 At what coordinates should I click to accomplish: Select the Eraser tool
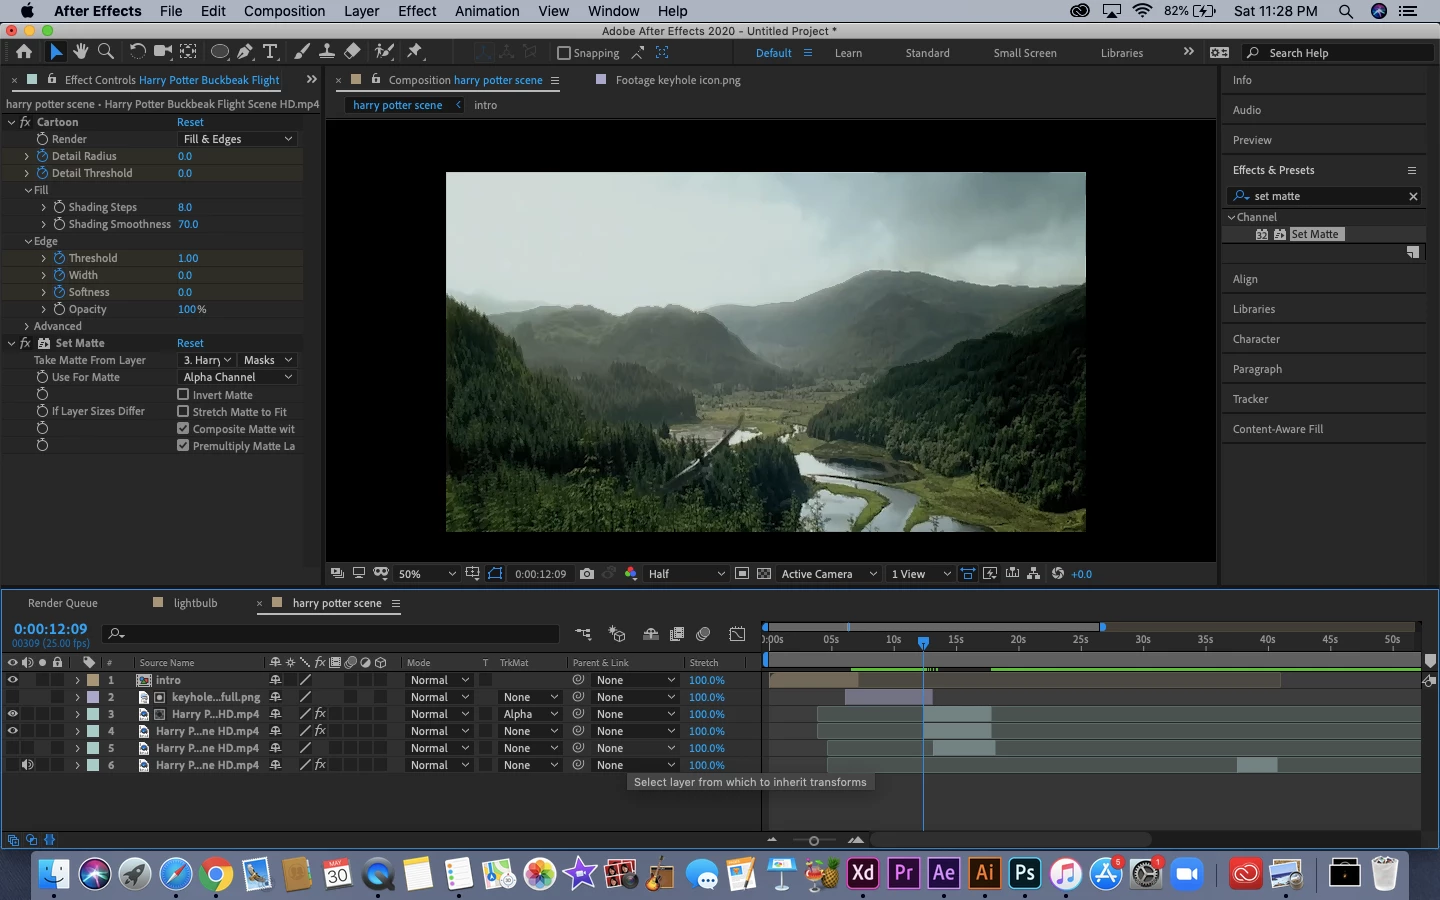352,52
